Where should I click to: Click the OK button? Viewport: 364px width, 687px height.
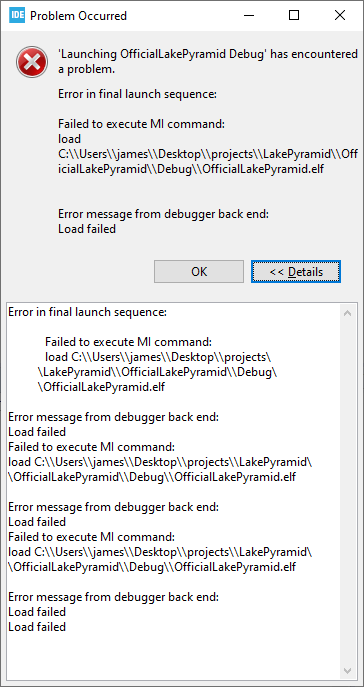click(x=199, y=272)
